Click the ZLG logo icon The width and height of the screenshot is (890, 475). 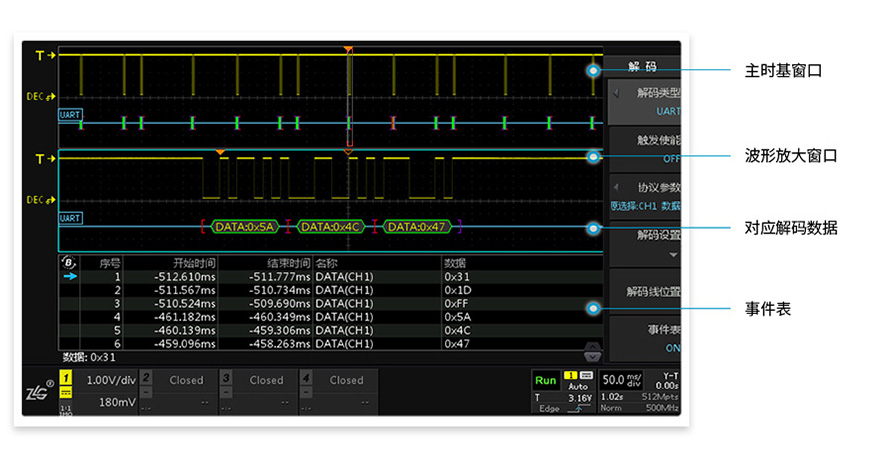pyautogui.click(x=38, y=394)
